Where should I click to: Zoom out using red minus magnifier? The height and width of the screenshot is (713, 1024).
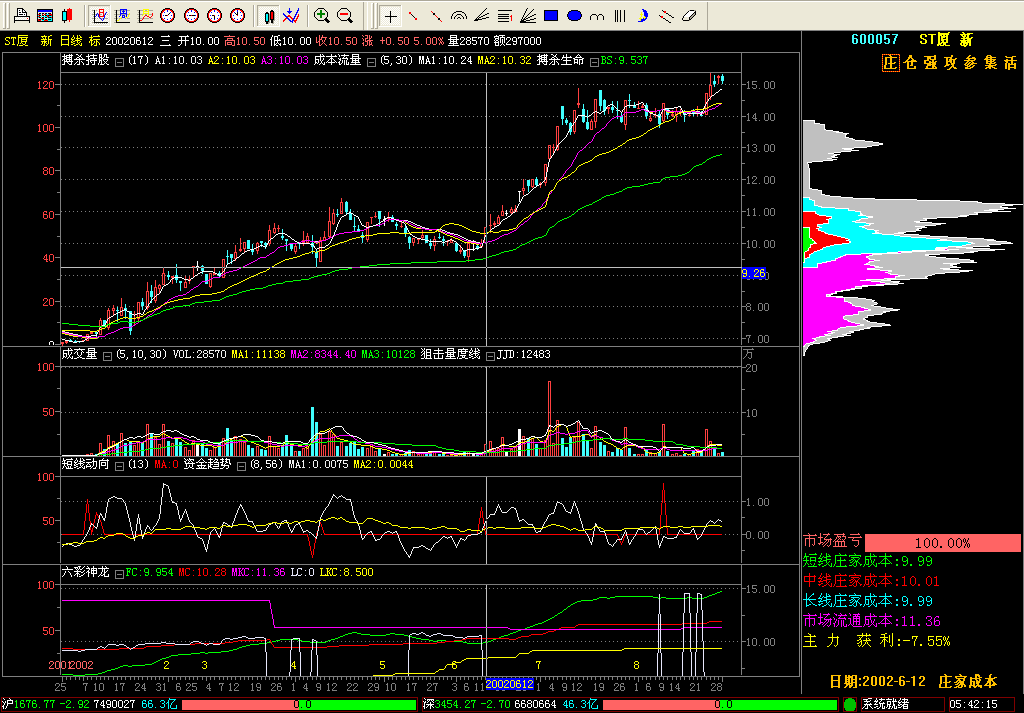tap(345, 15)
